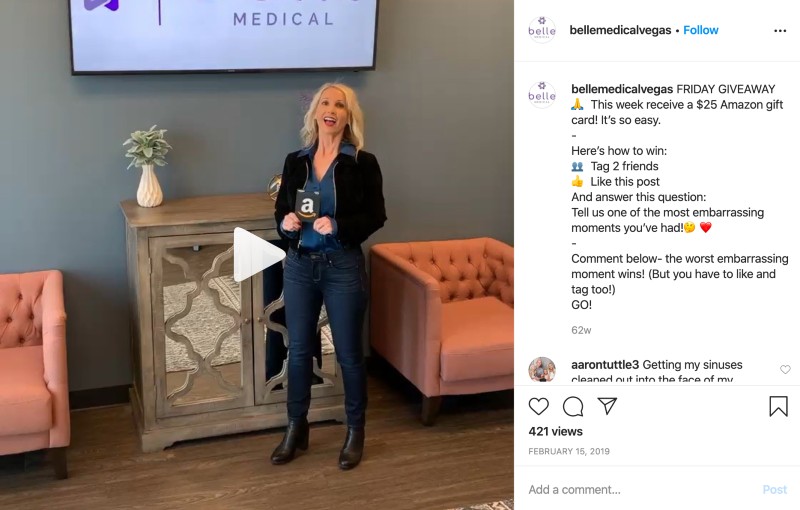
Task: Click the Amazon gift card in video
Action: pos(307,206)
